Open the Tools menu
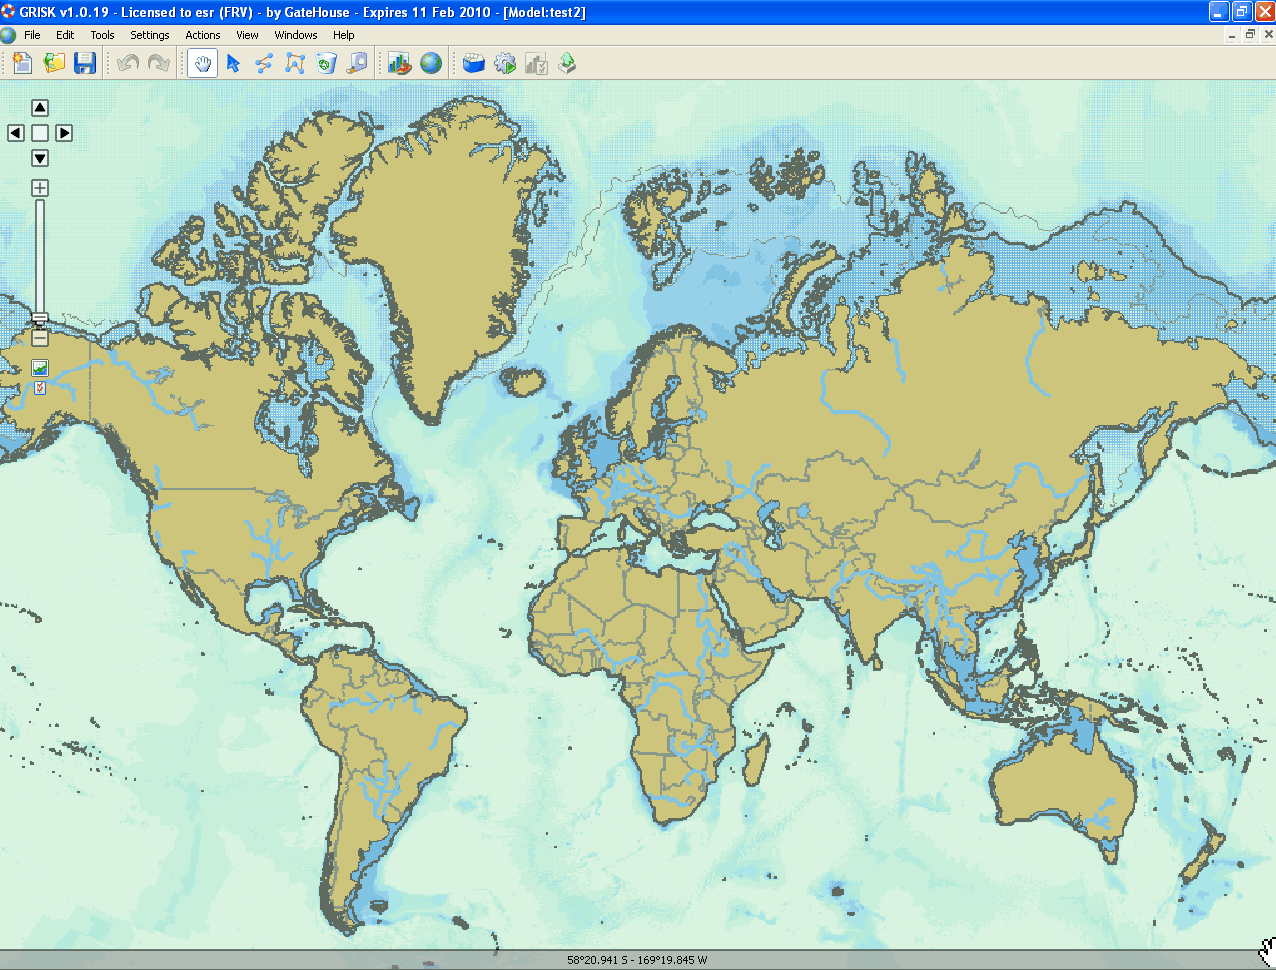 [x=102, y=35]
